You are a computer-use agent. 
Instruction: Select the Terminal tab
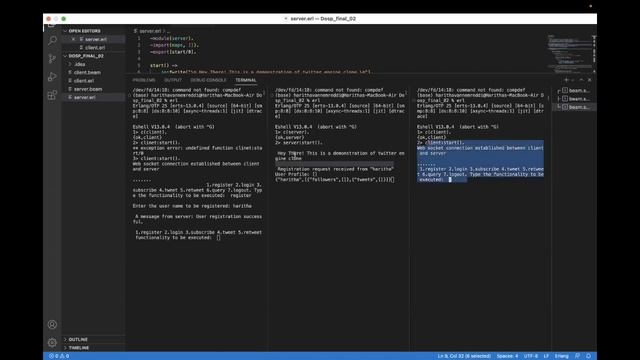[x=246, y=80]
